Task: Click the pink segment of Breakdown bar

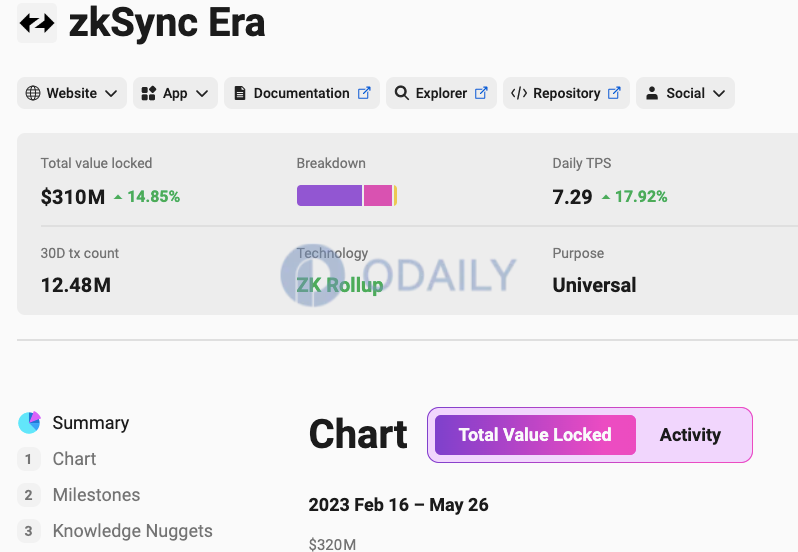Action: pyautogui.click(x=378, y=196)
